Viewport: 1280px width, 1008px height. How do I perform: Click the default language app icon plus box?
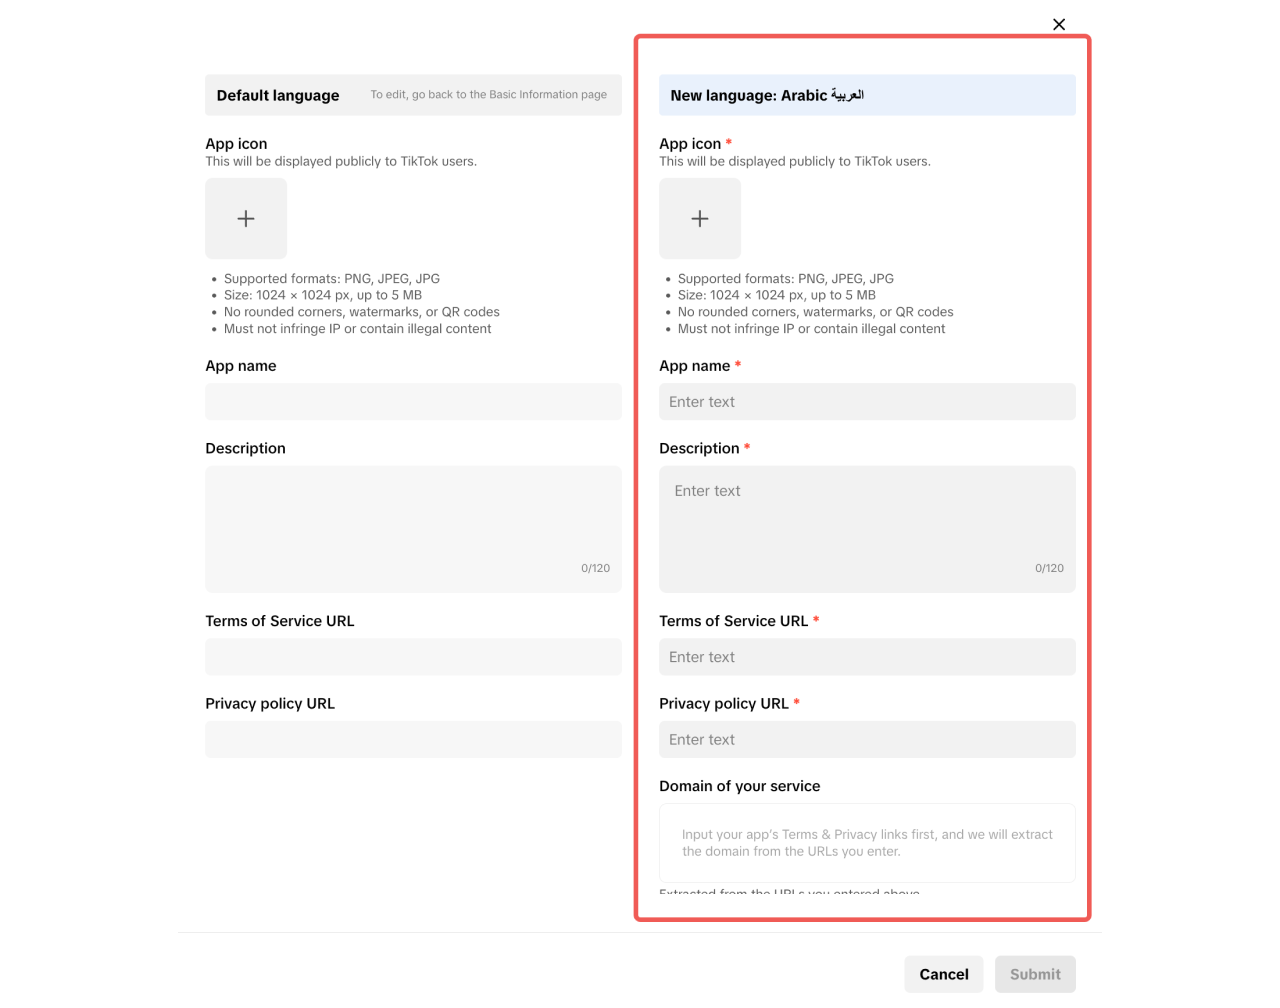tap(246, 219)
